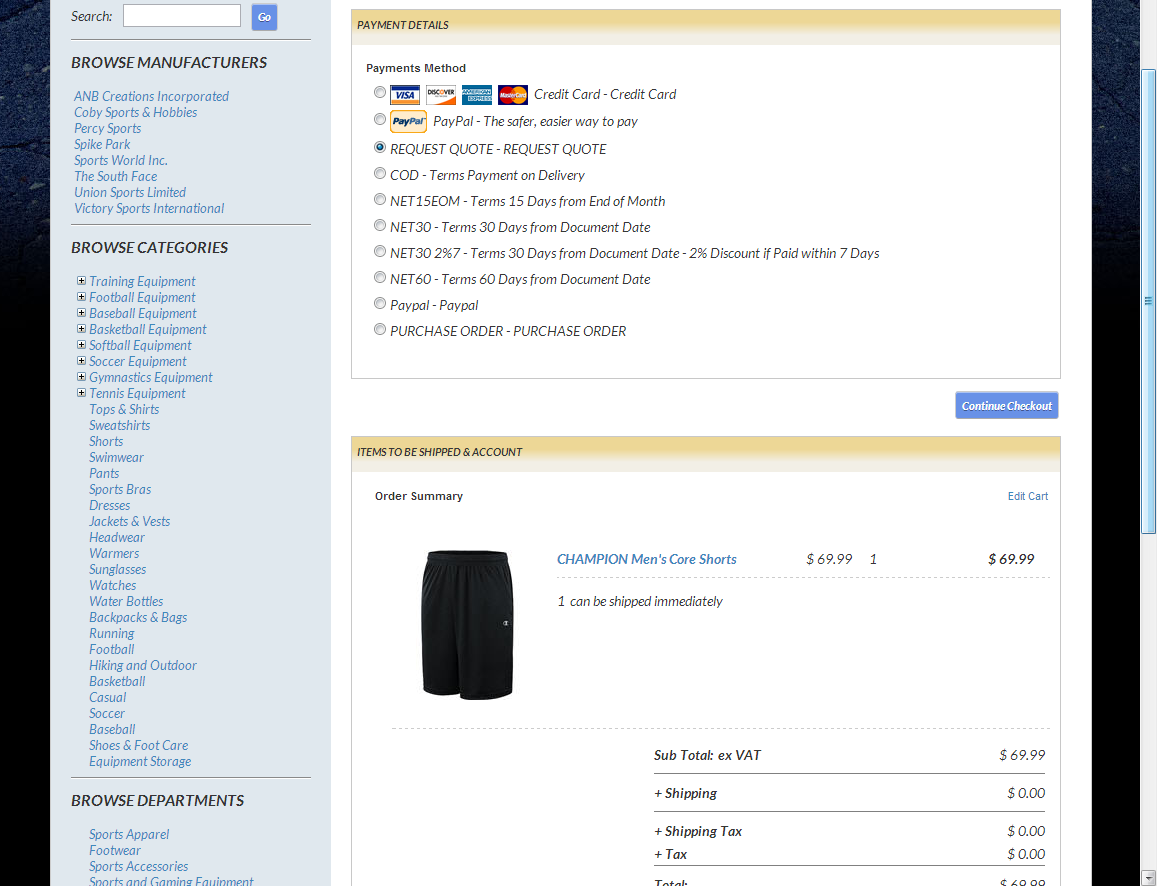Open Victory Sports International link
The image size is (1157, 886).
tap(149, 209)
